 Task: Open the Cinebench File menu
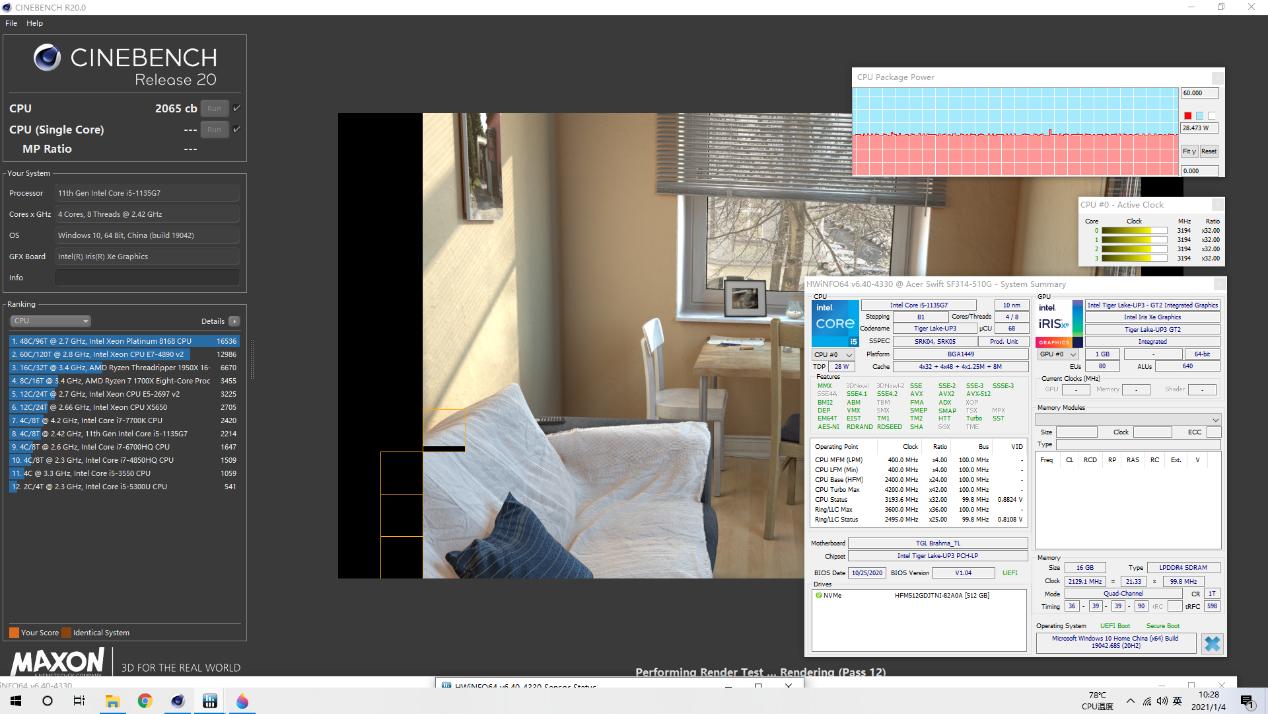[11, 23]
